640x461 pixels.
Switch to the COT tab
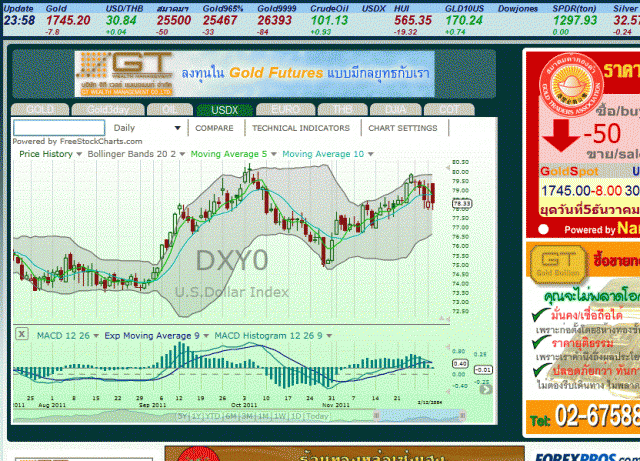pos(449,110)
